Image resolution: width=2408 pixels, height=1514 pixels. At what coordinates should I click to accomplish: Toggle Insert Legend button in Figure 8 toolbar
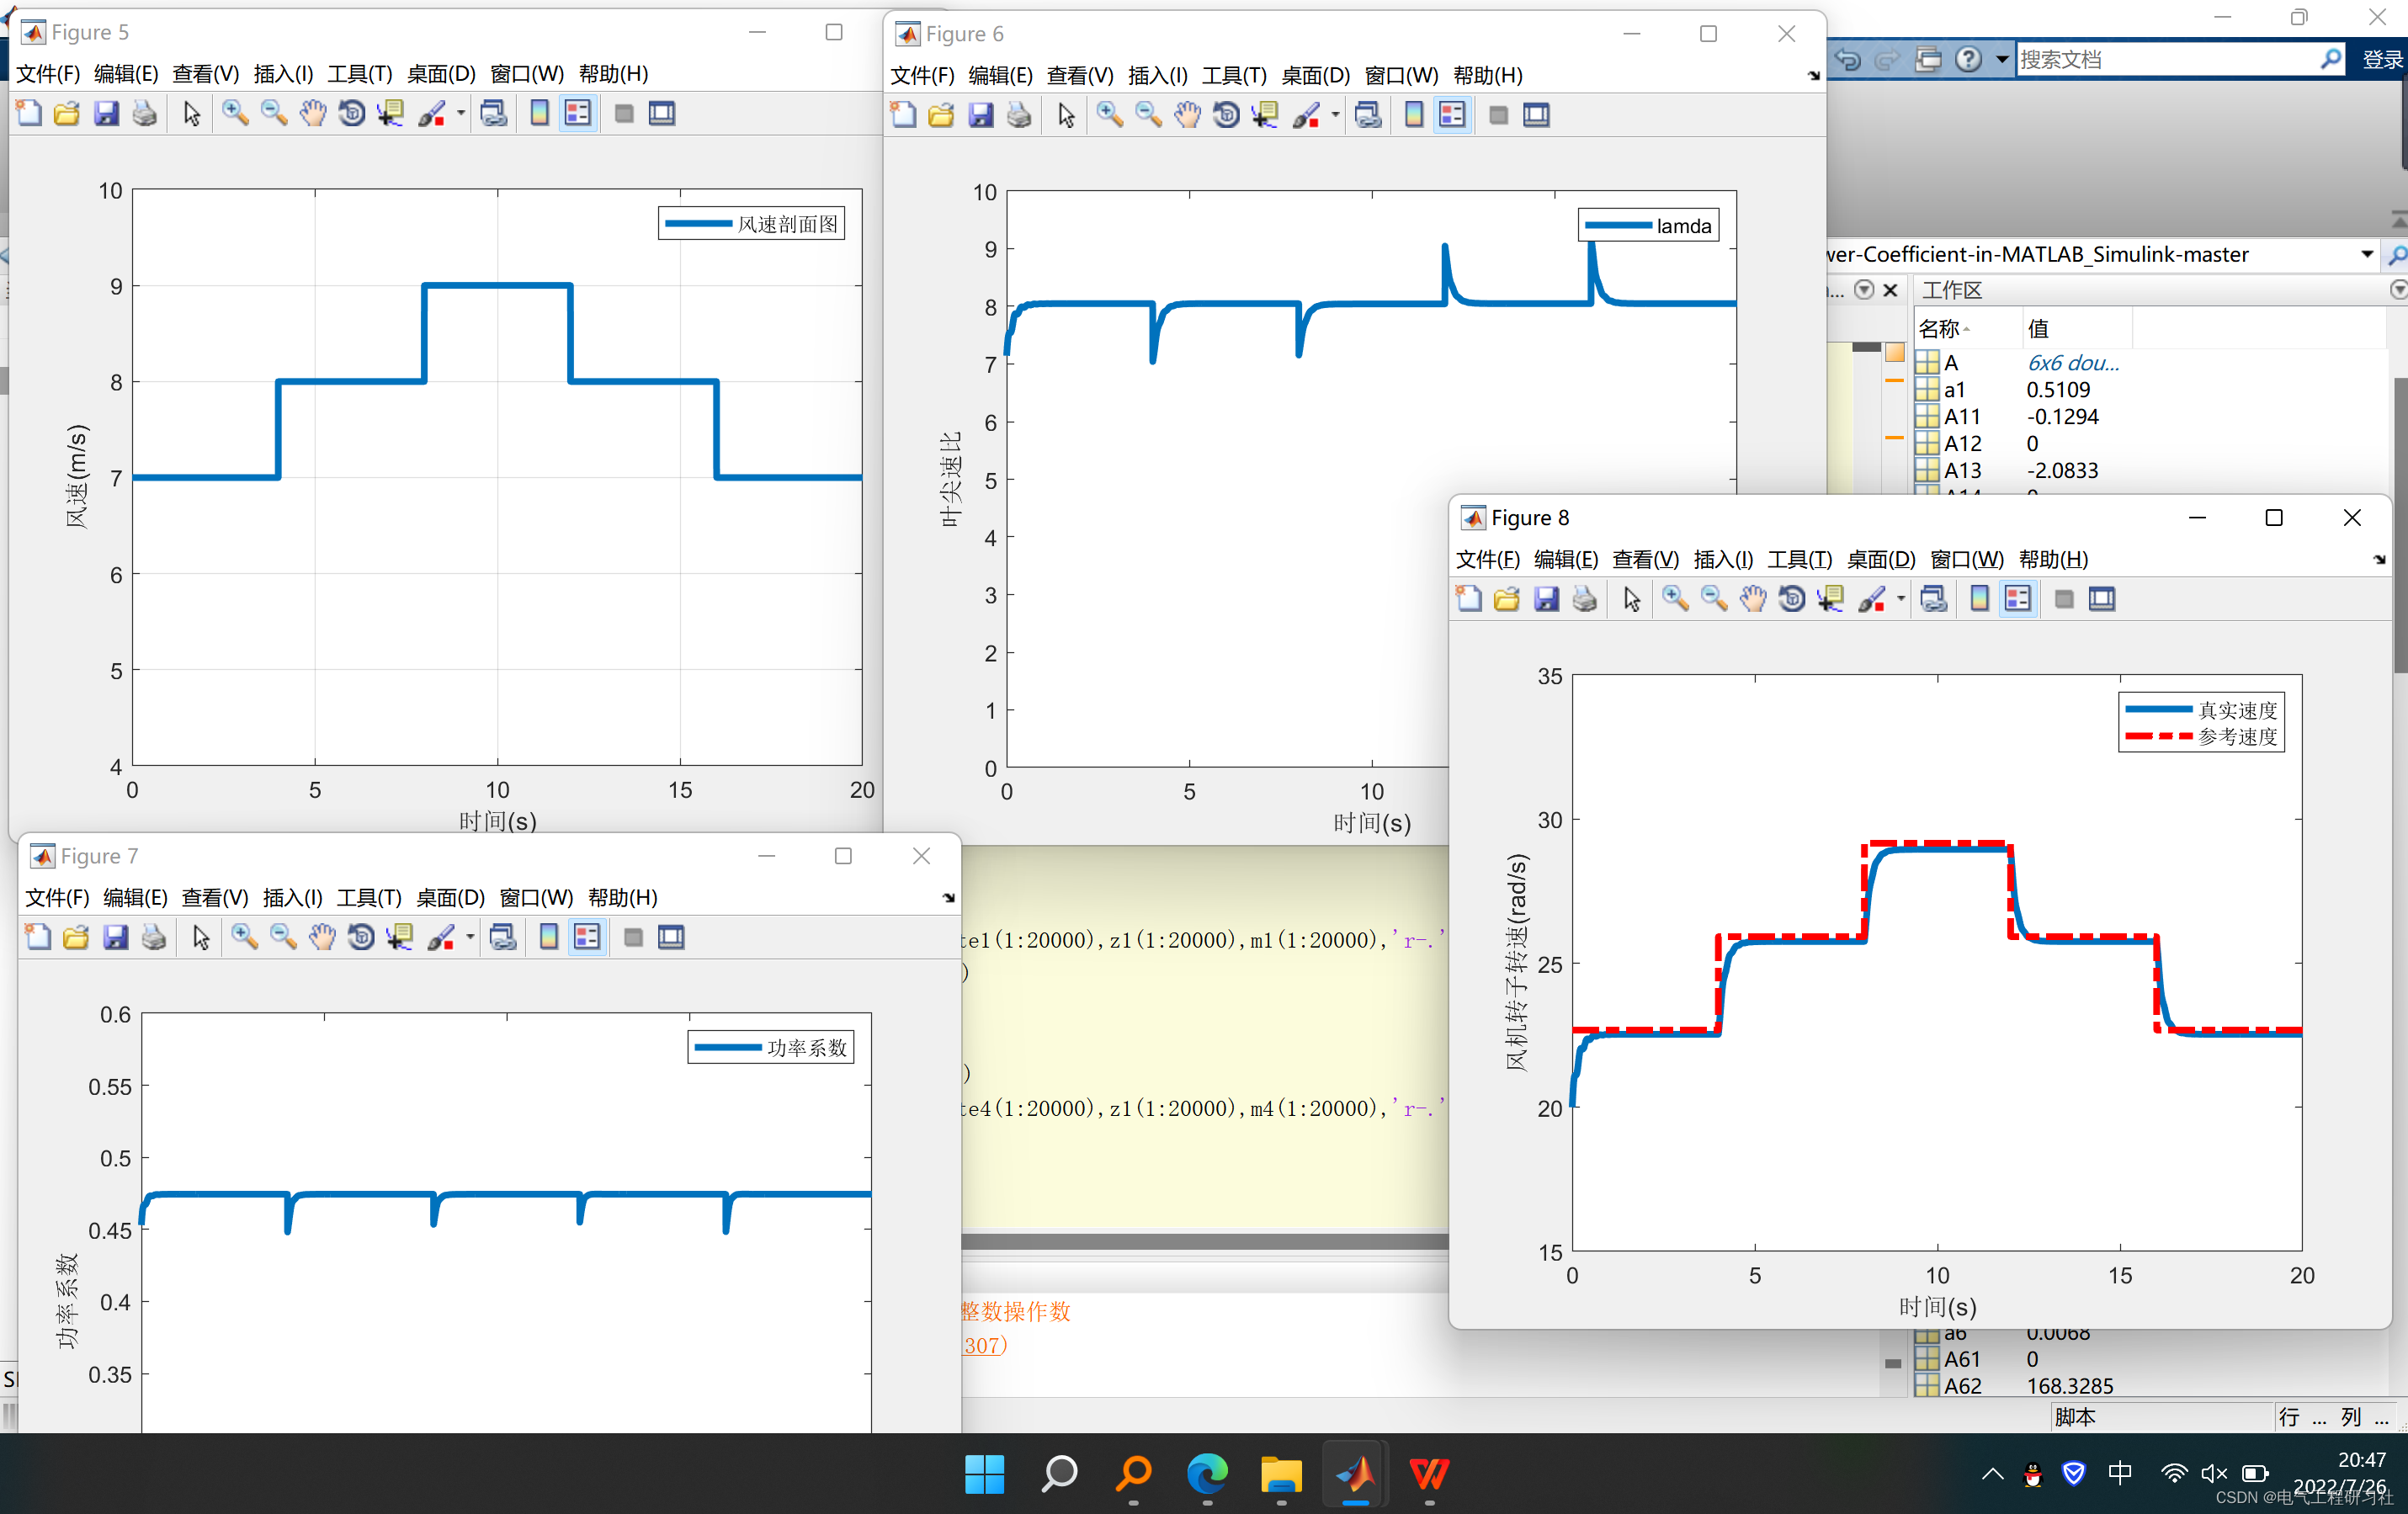[x=2018, y=599]
